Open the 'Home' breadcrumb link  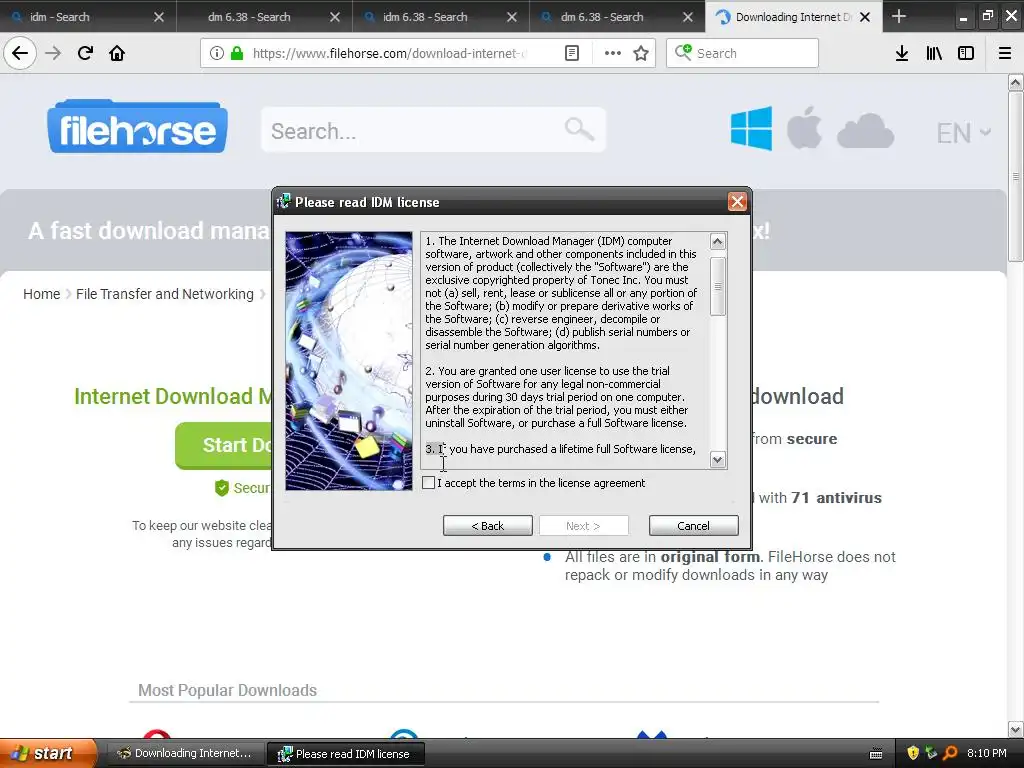tap(41, 294)
